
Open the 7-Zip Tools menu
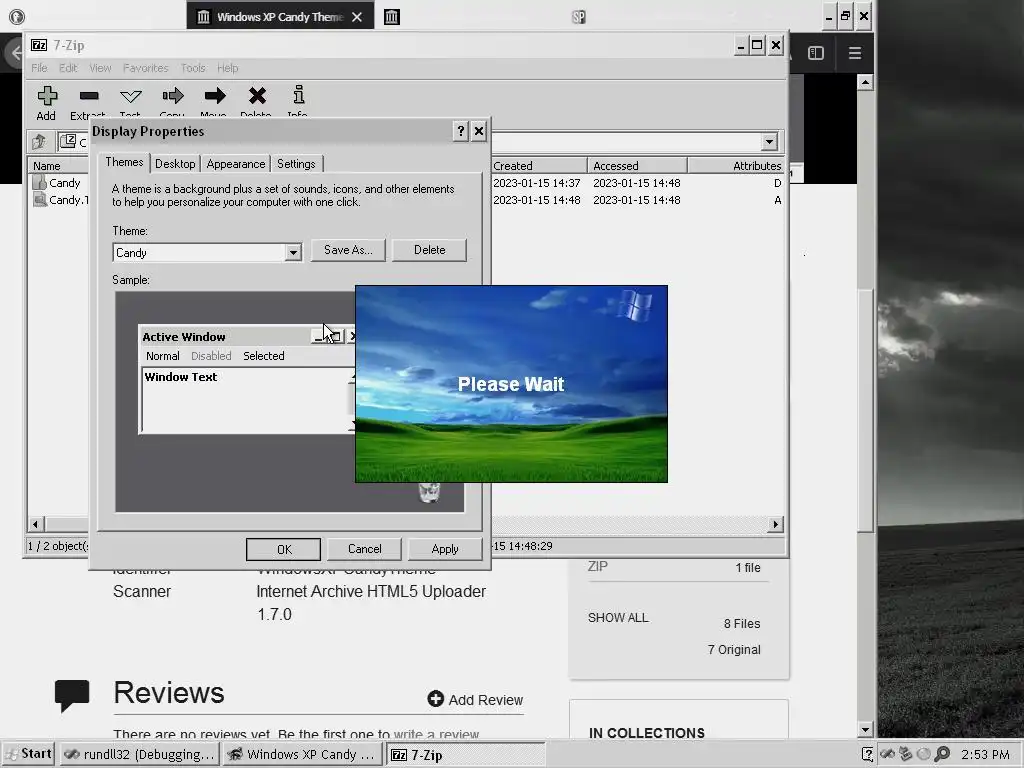click(193, 68)
